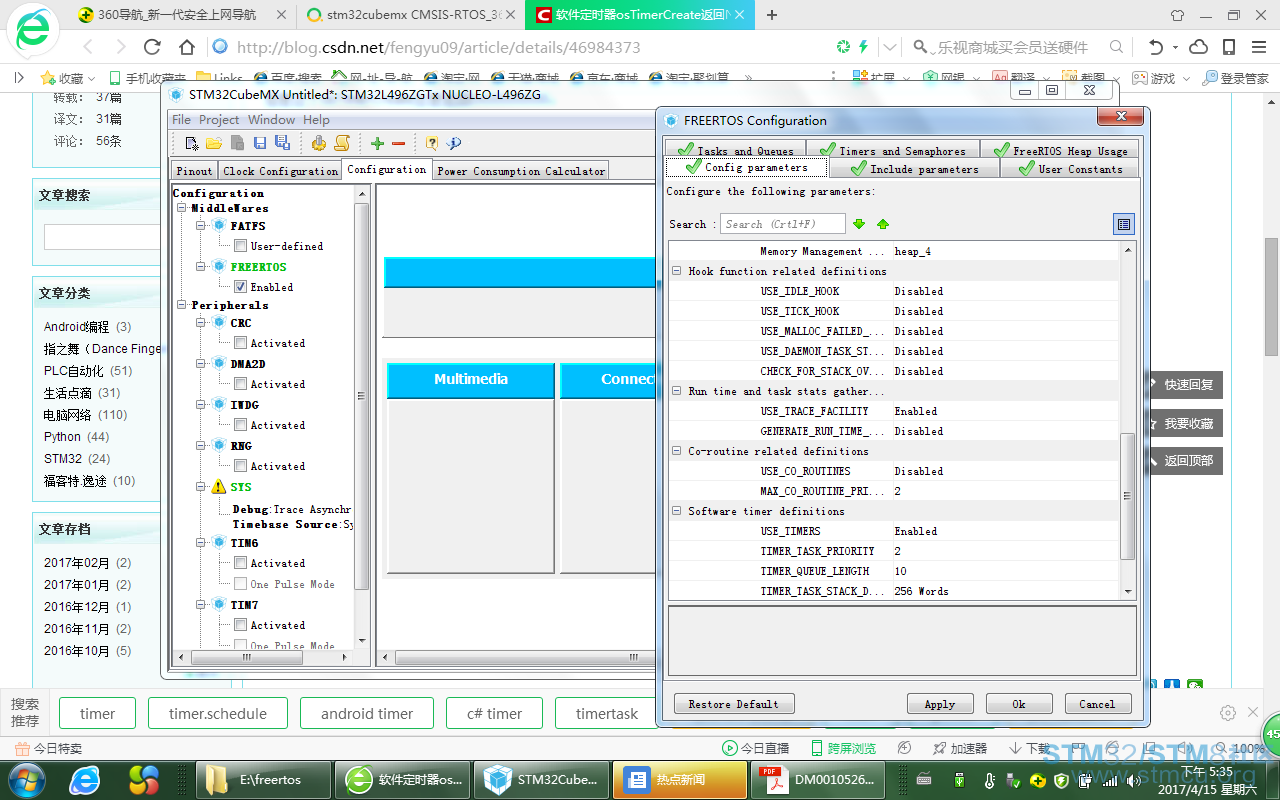The width and height of the screenshot is (1280, 800).
Task: Click Ok in FREERTOS Configuration
Action: (x=1019, y=704)
